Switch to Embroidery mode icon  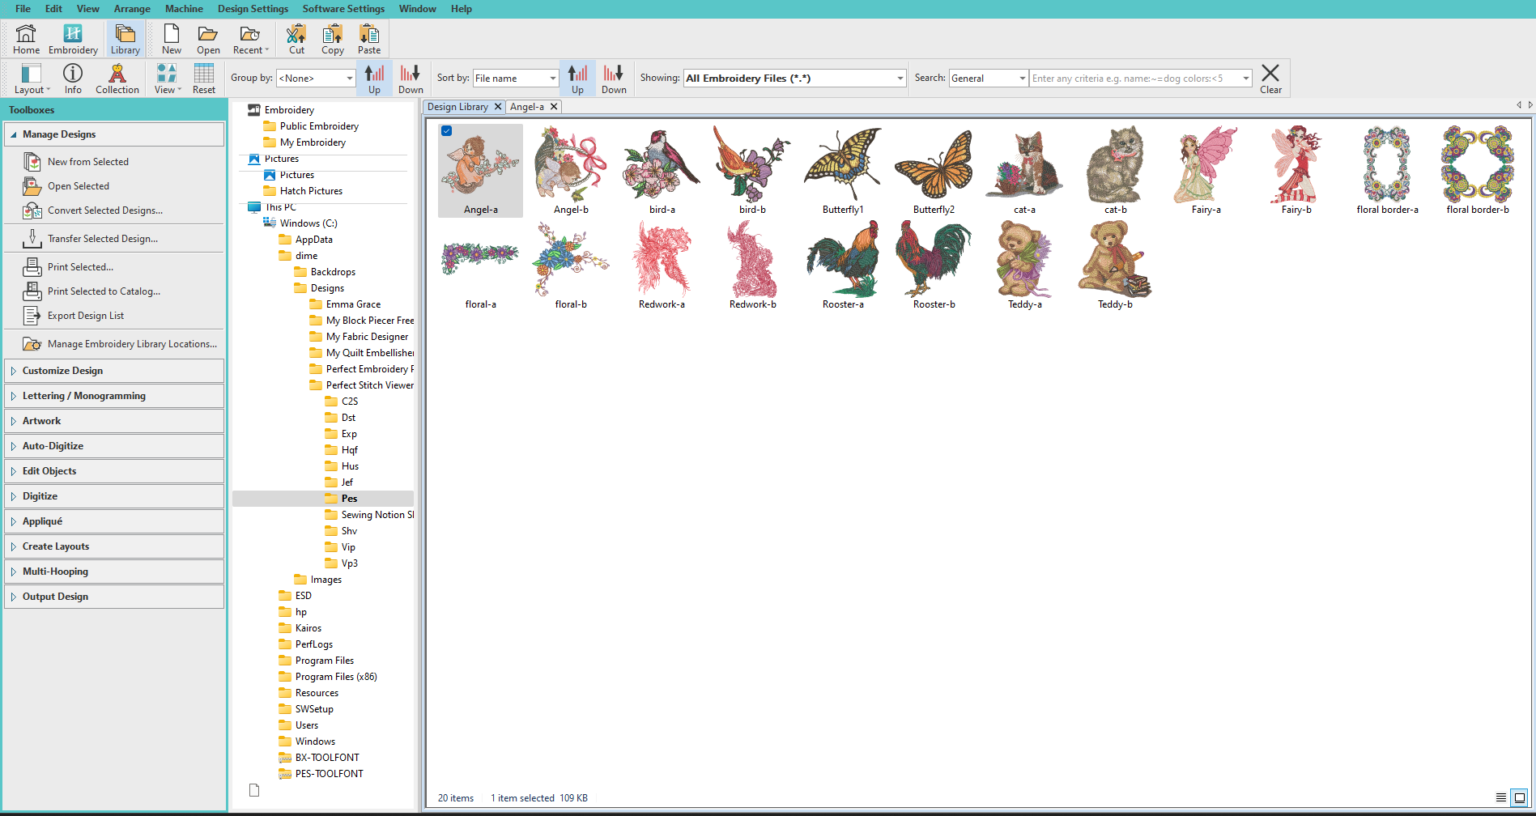72,38
